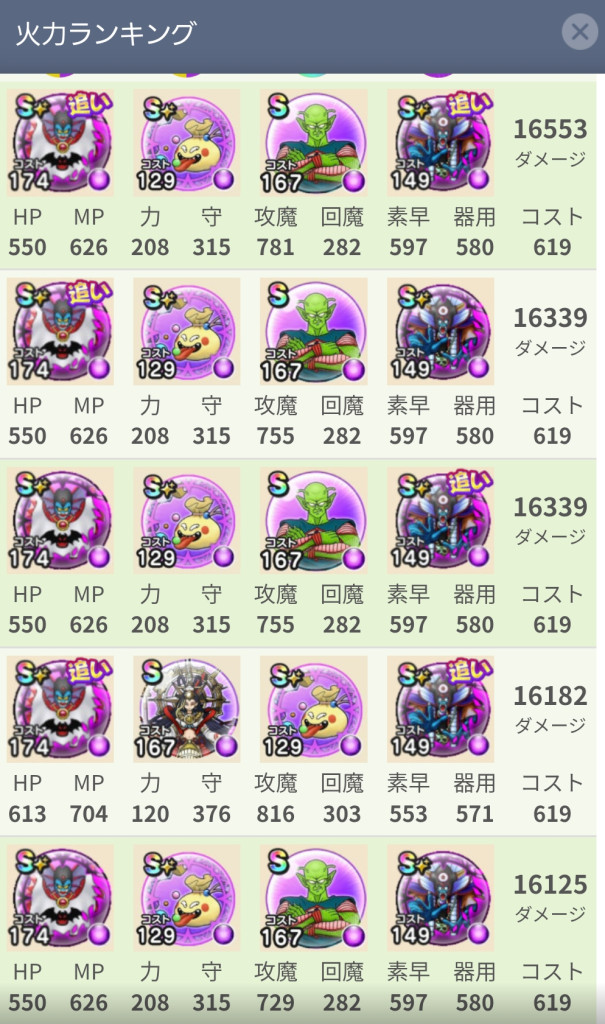The image size is (605, 1024).
Task: Tap cost 149 monster in 16125 damage row
Action: [440, 898]
